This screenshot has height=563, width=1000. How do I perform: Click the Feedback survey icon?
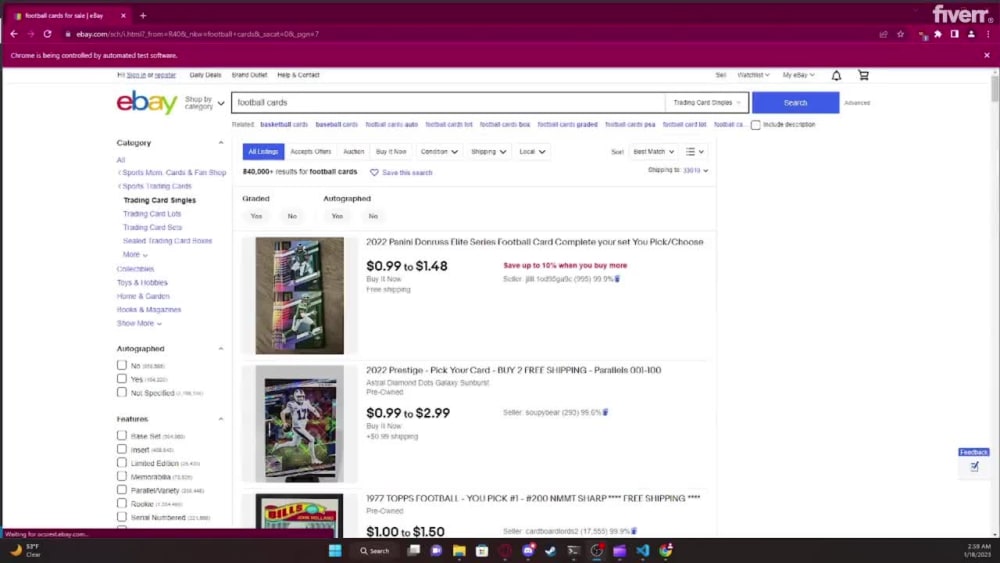974,467
